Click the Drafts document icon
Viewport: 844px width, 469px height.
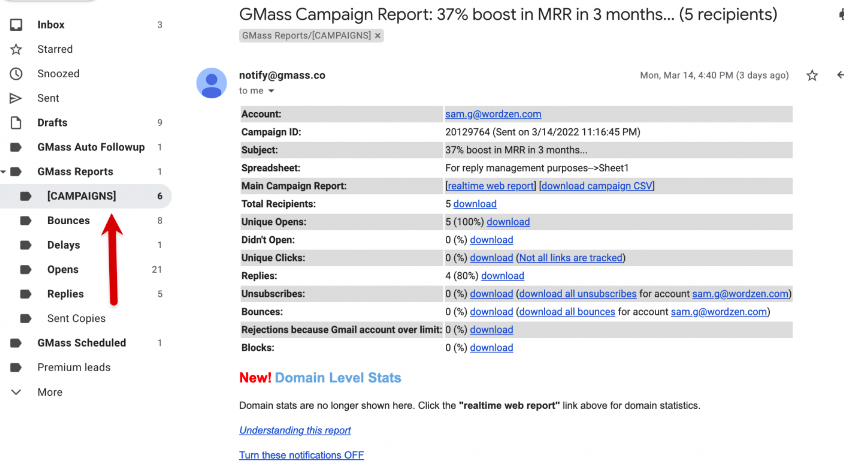coord(16,123)
